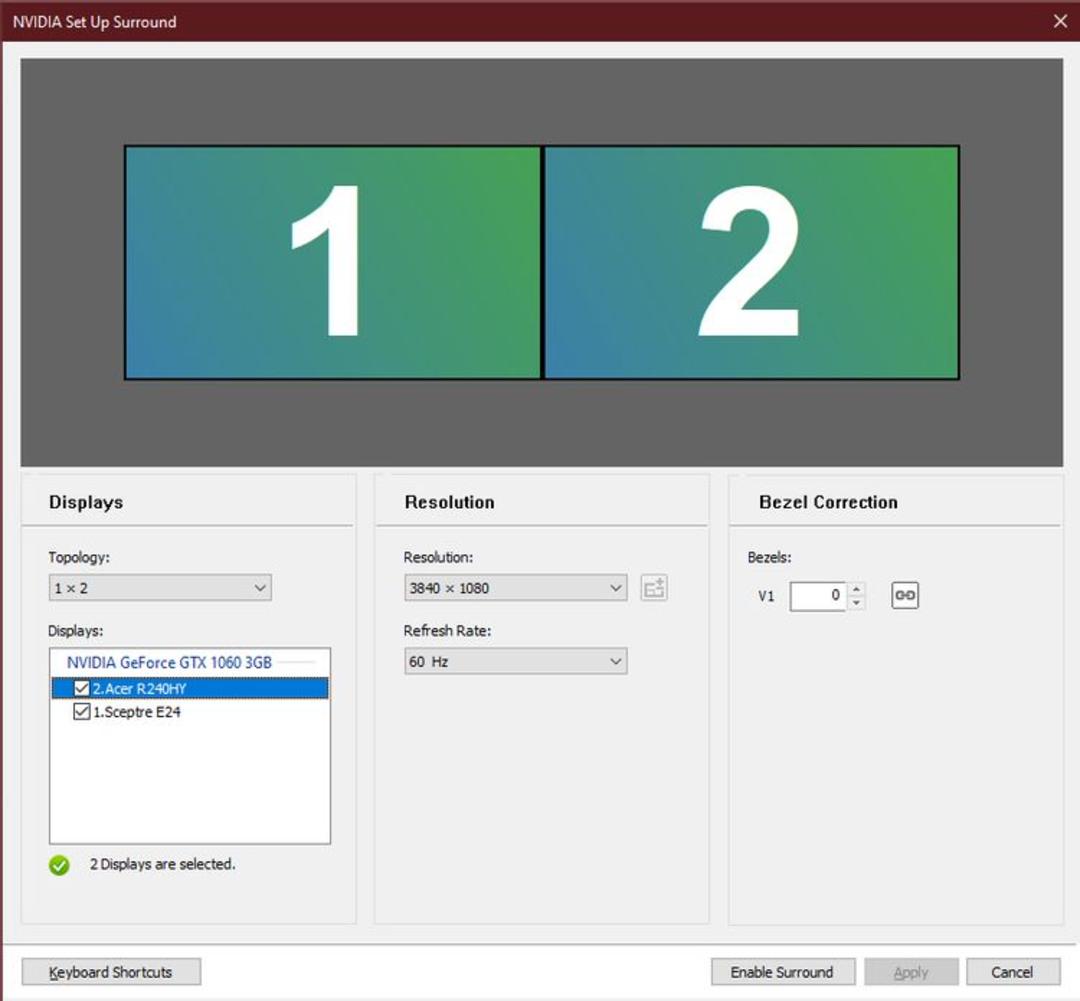Click the custom resolution icon
Image resolution: width=1080 pixels, height=1001 pixels.
(x=654, y=588)
